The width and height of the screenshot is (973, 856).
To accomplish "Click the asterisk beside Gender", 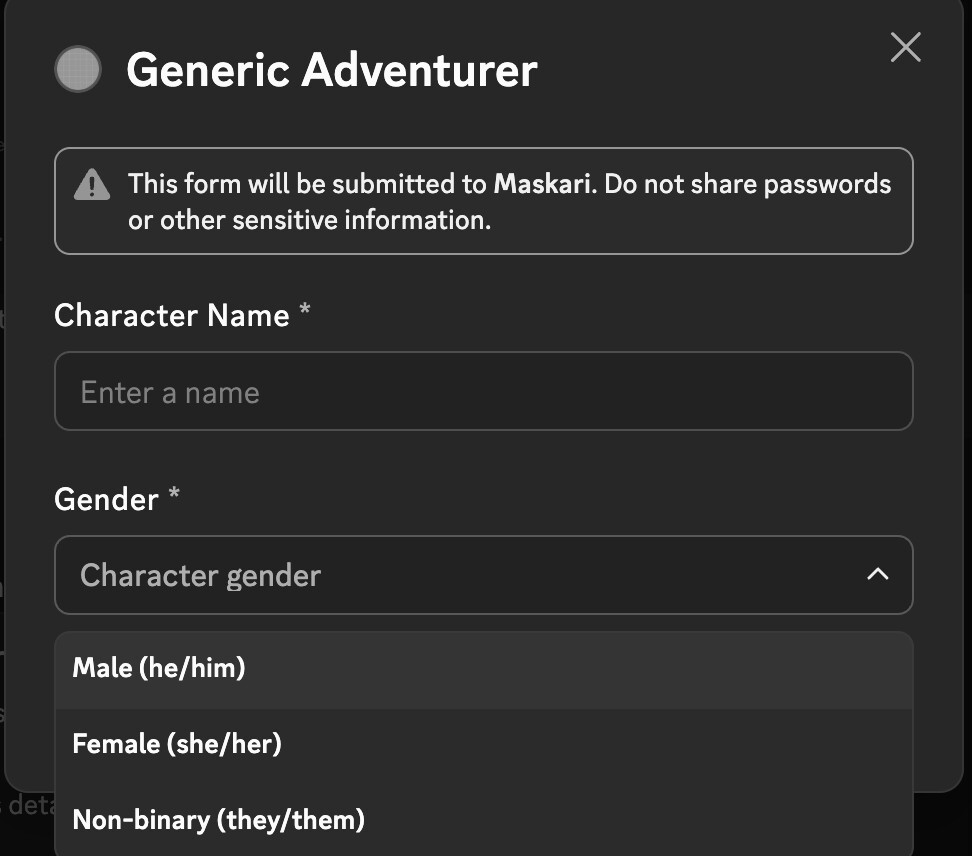I will [x=174, y=496].
